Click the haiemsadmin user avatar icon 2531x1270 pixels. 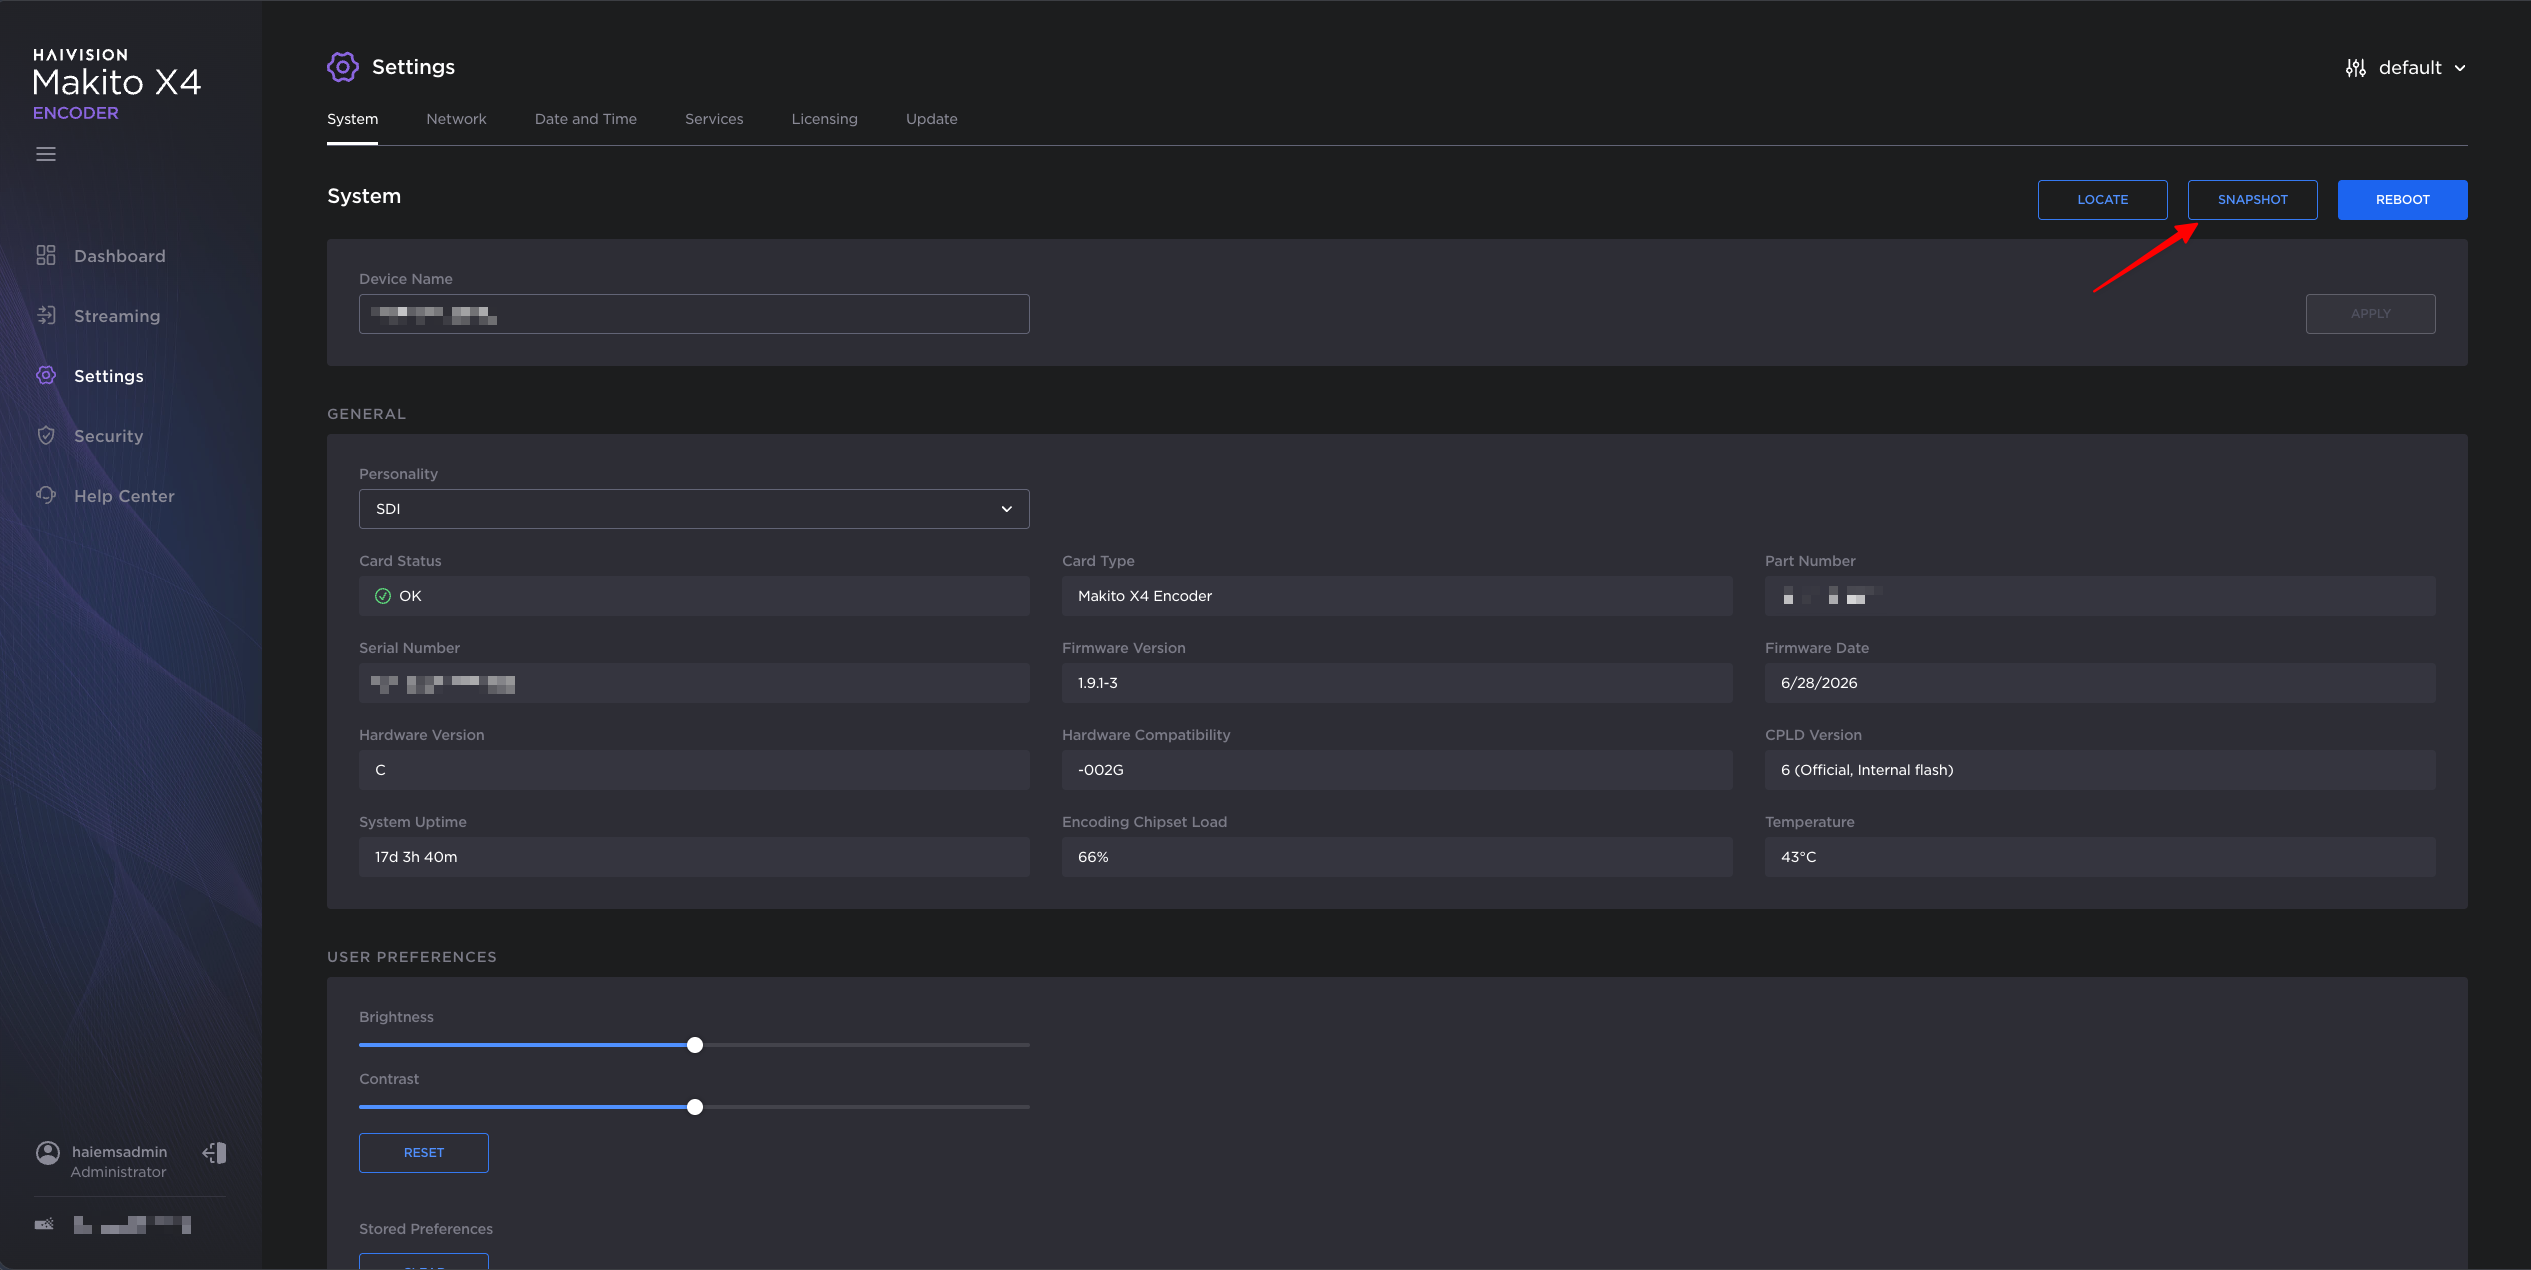click(48, 1153)
